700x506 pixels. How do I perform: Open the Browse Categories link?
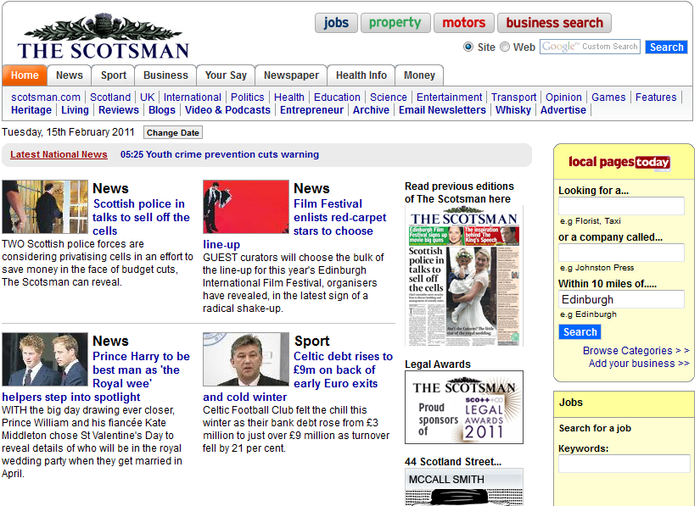click(x=636, y=351)
